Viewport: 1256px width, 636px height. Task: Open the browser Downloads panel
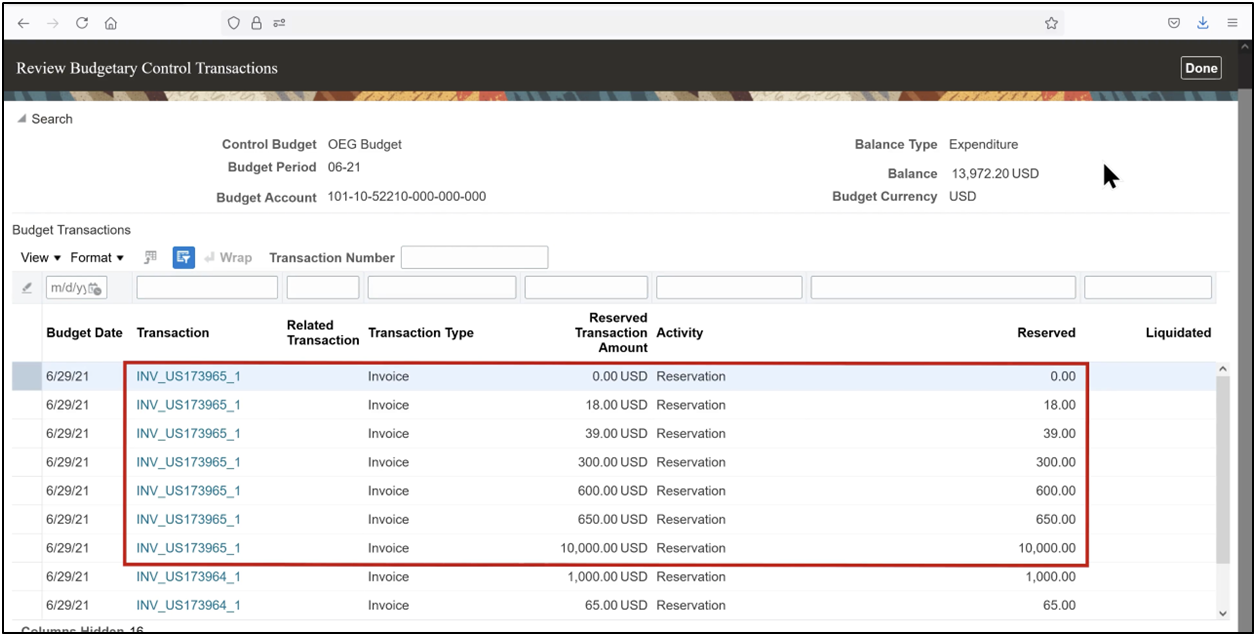pos(1202,22)
